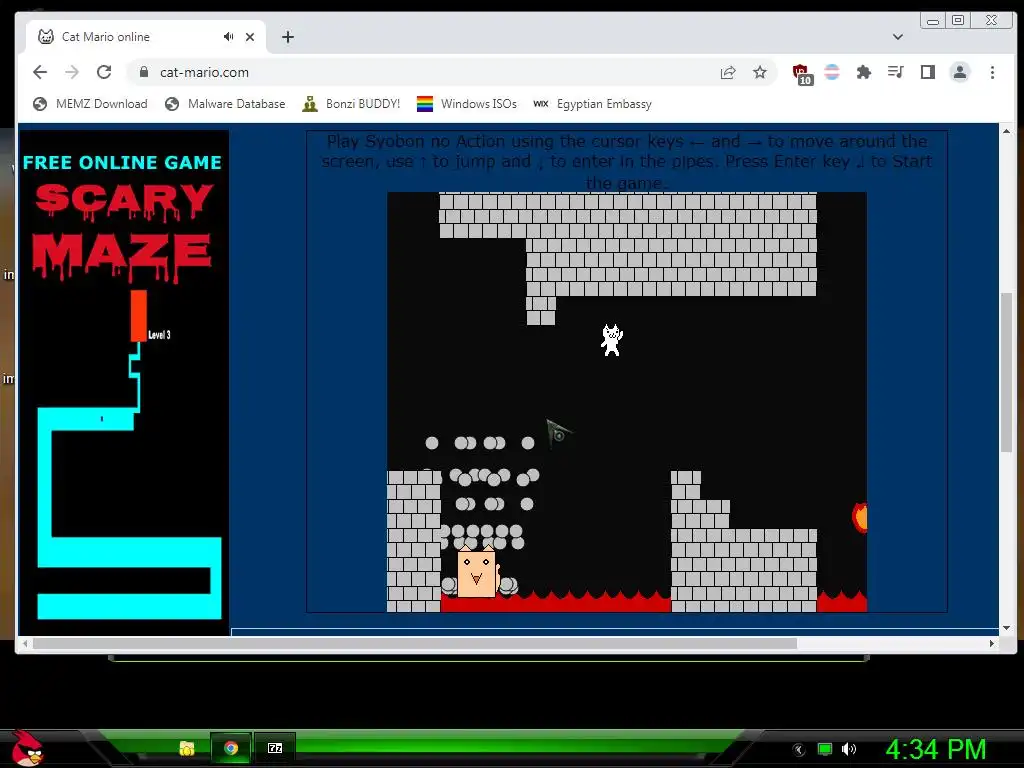Open the Egyptian Embassy bookmark
The image size is (1024, 768).
[x=592, y=104]
